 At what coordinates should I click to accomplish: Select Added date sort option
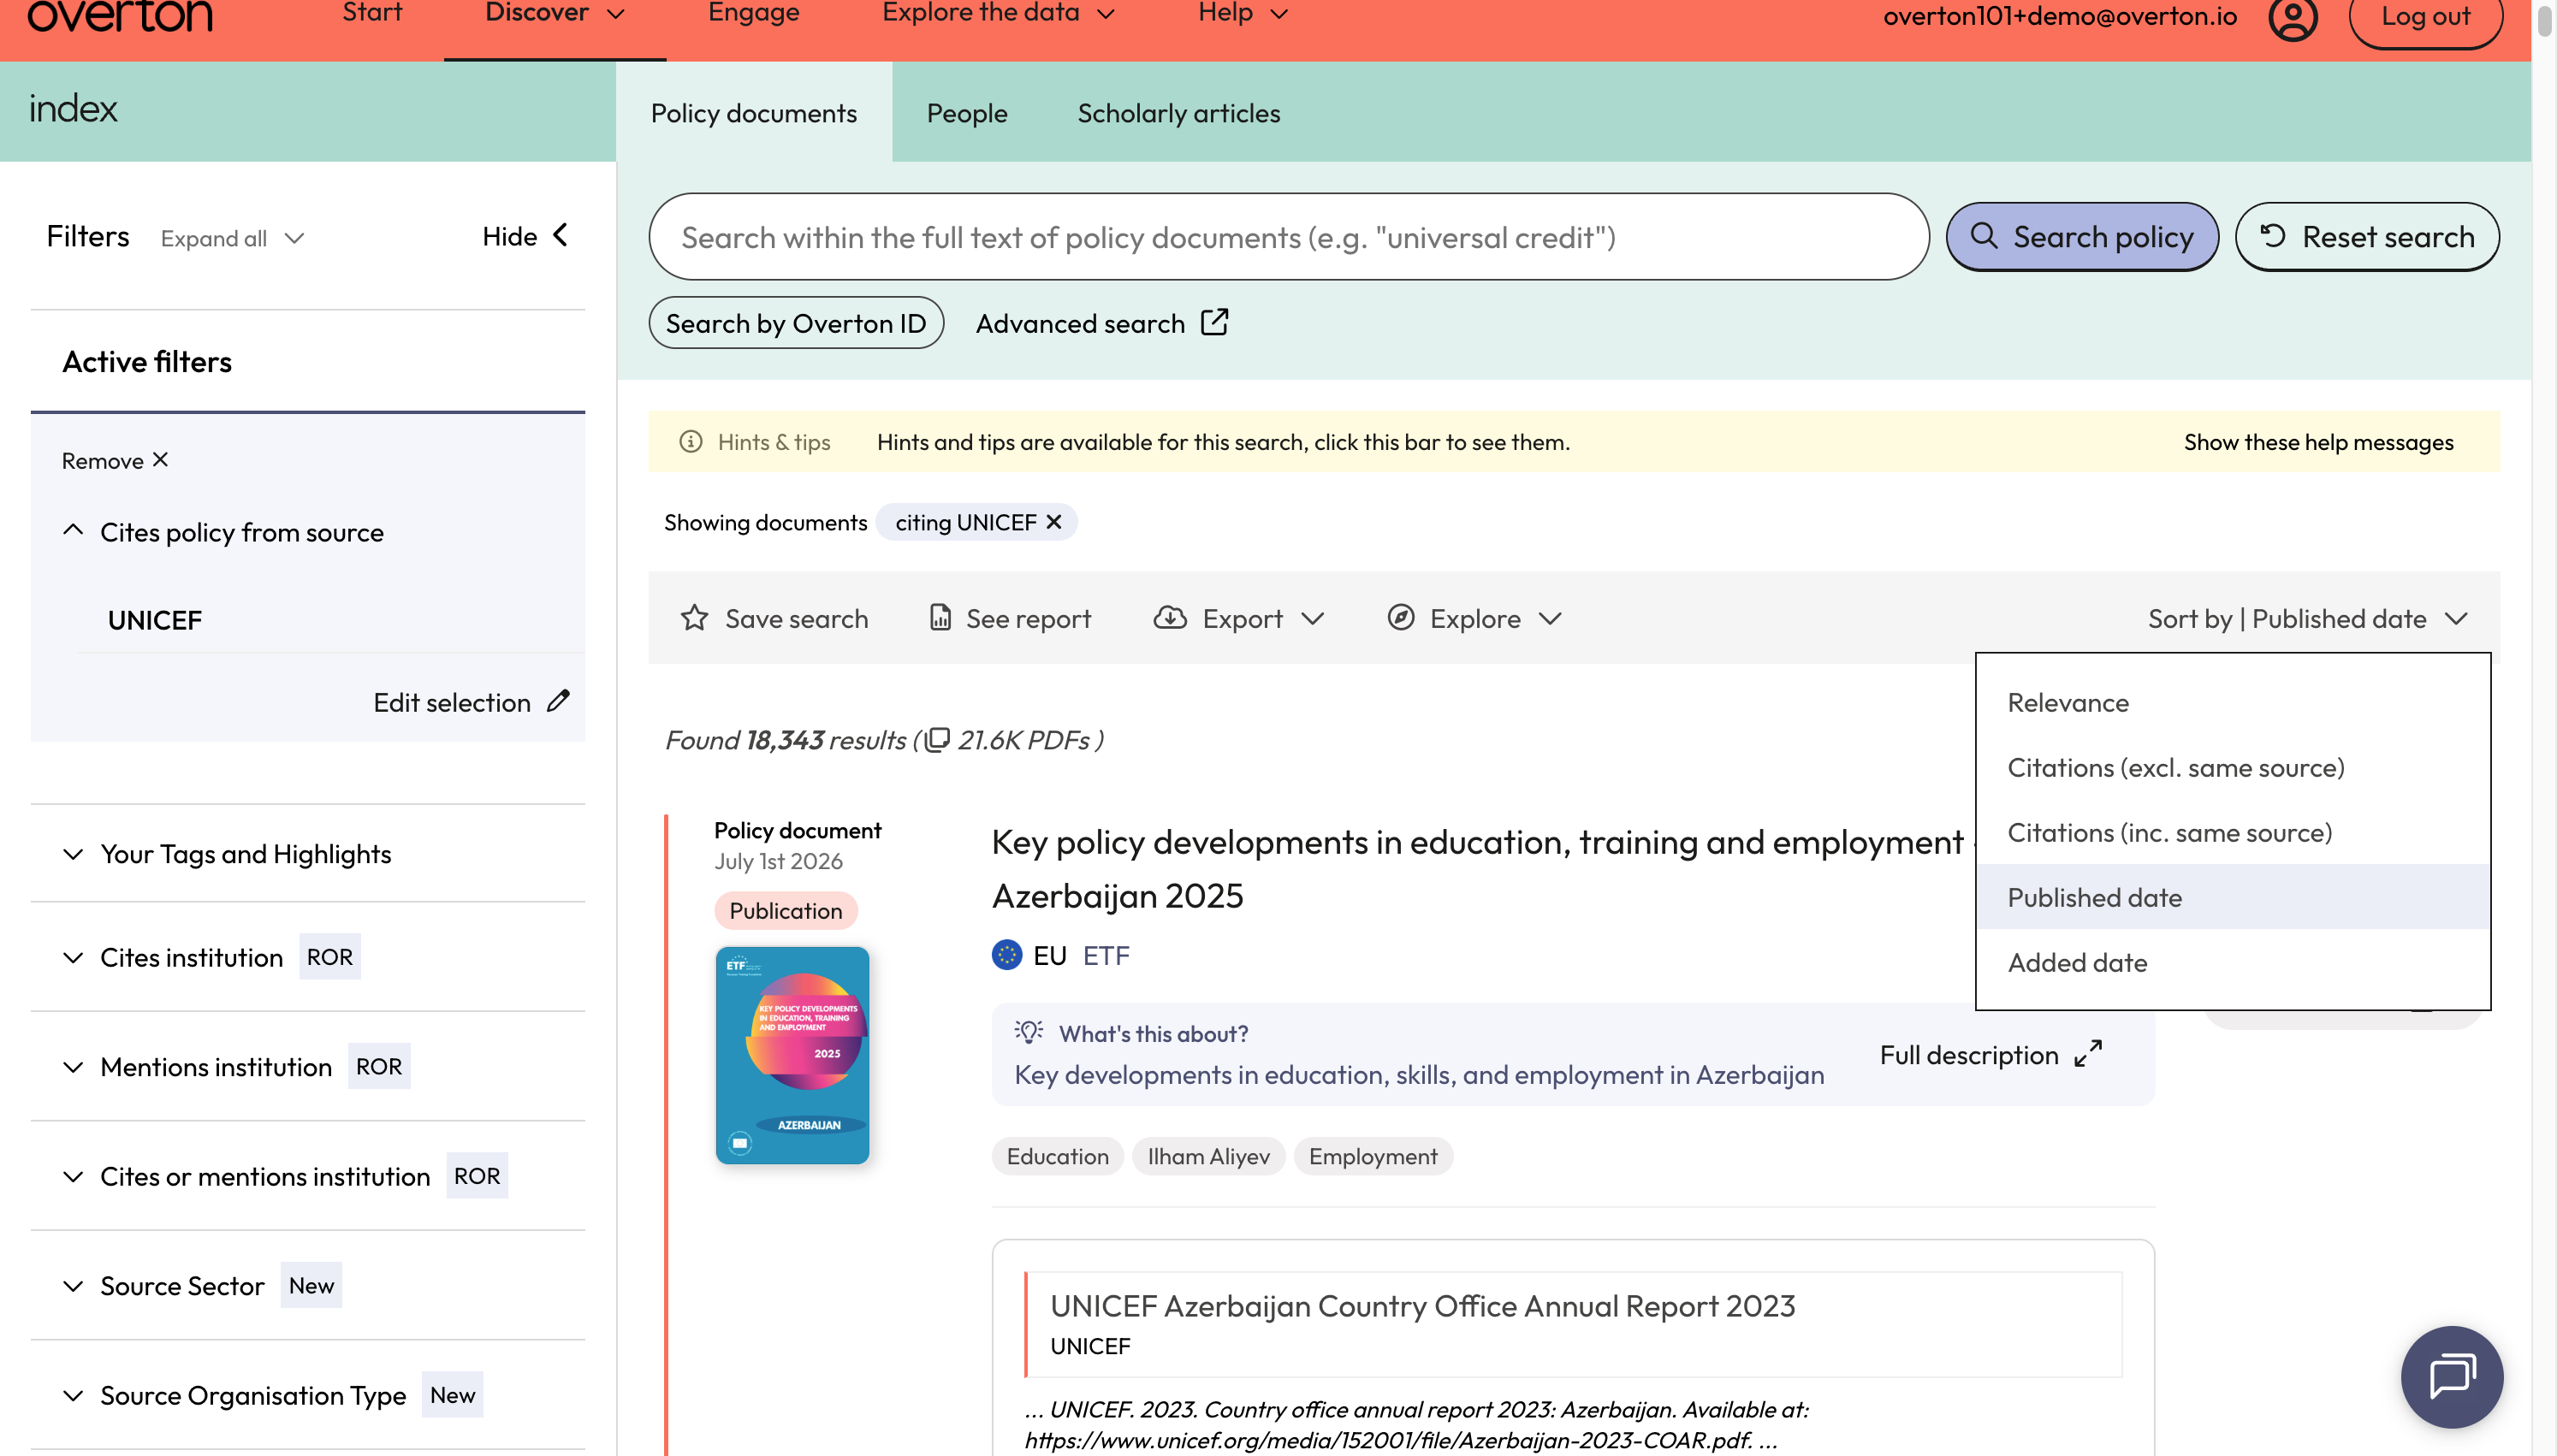click(x=2232, y=962)
